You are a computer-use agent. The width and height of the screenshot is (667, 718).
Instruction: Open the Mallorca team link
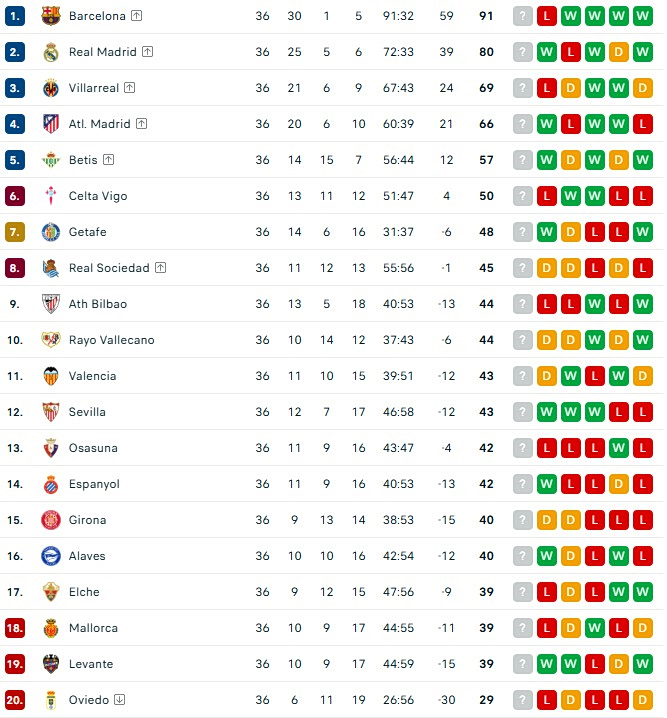[x=93, y=628]
